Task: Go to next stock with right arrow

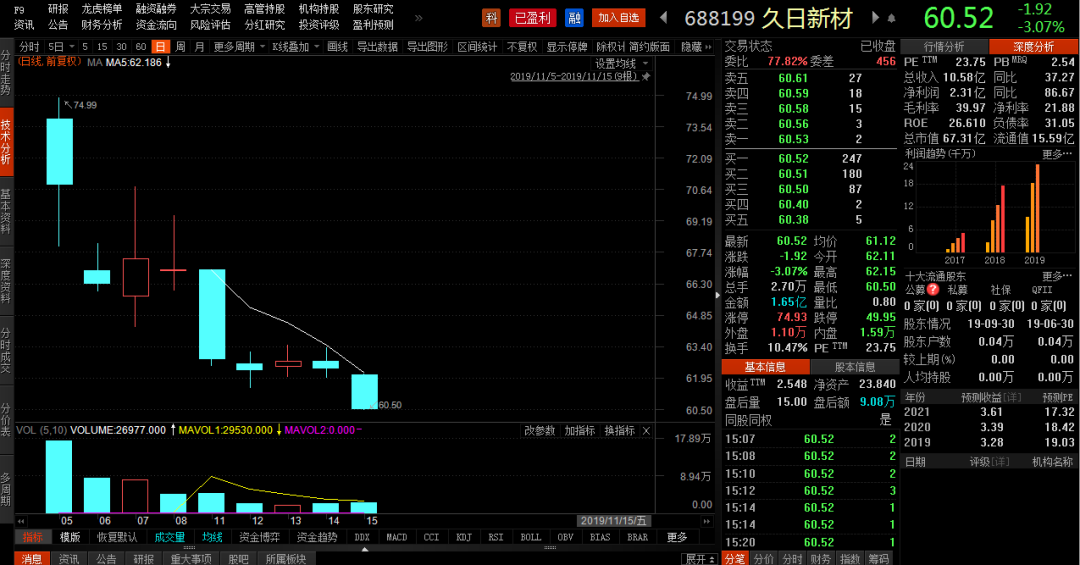Action: pos(875,17)
